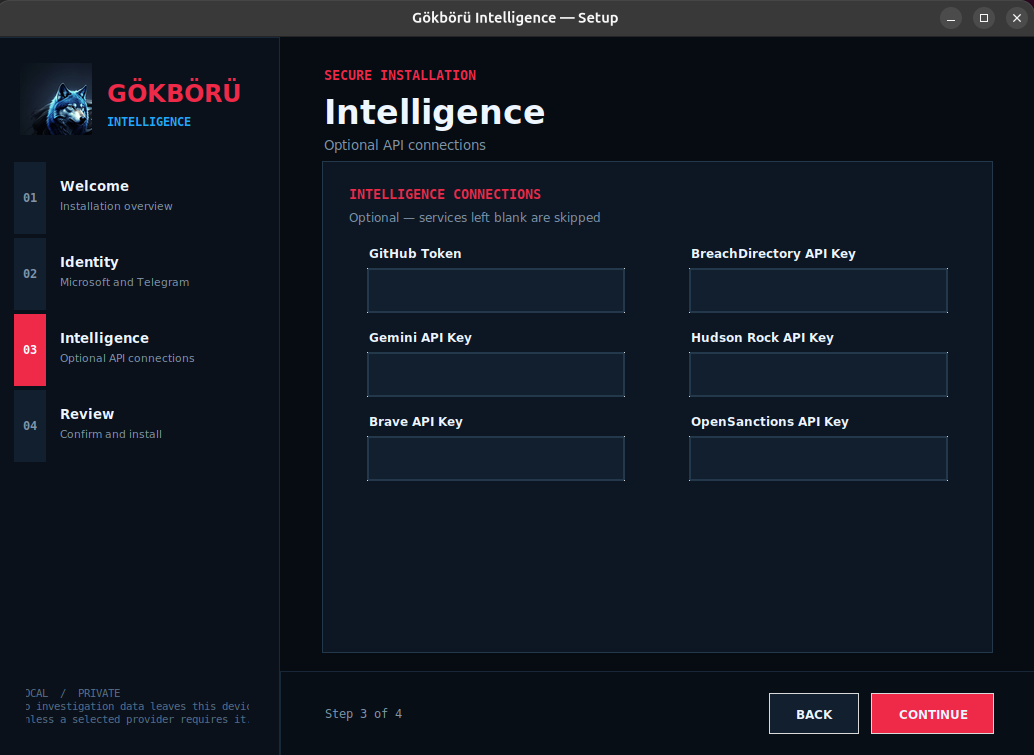Open the Welcome step in sidebar
1034x755 pixels.
point(138,198)
